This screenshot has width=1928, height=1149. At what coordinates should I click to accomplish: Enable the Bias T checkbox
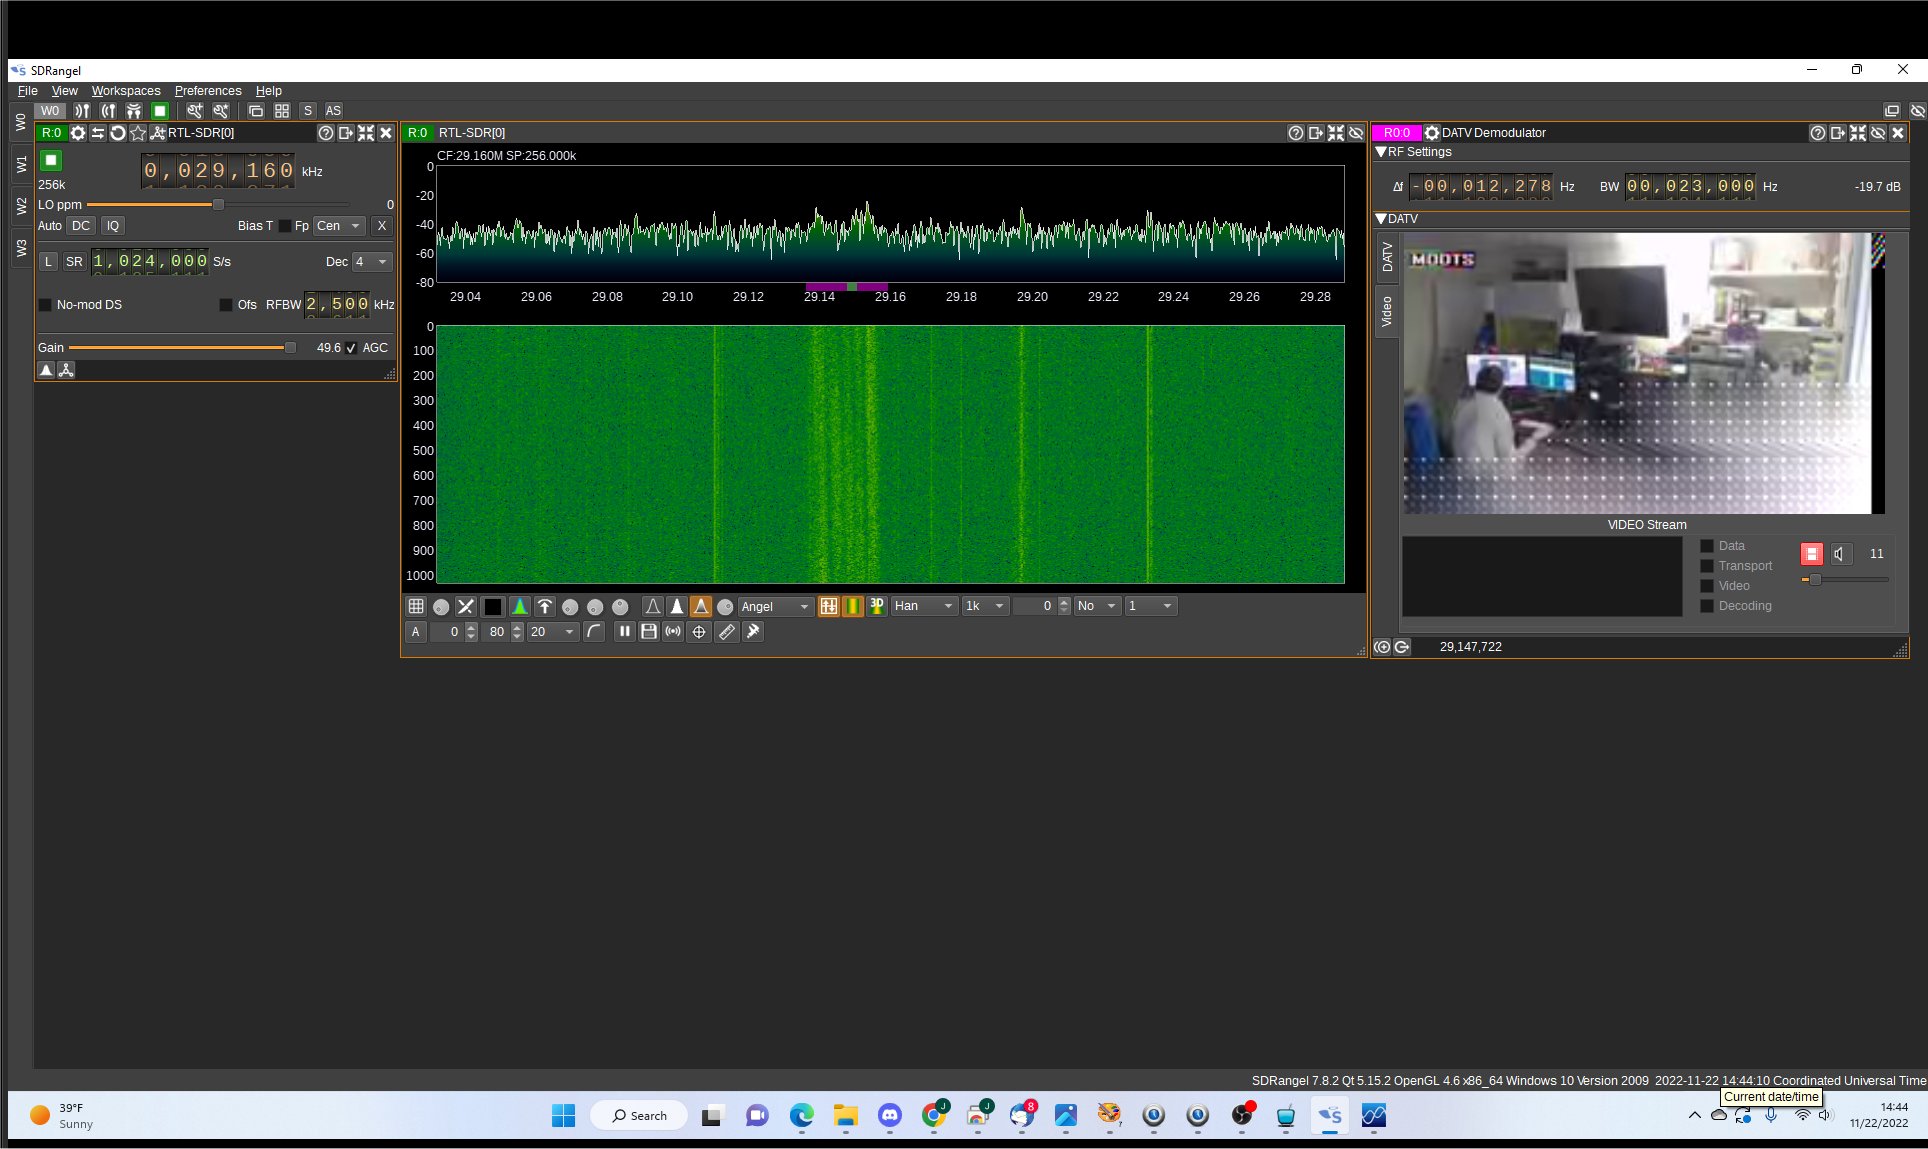(x=284, y=226)
